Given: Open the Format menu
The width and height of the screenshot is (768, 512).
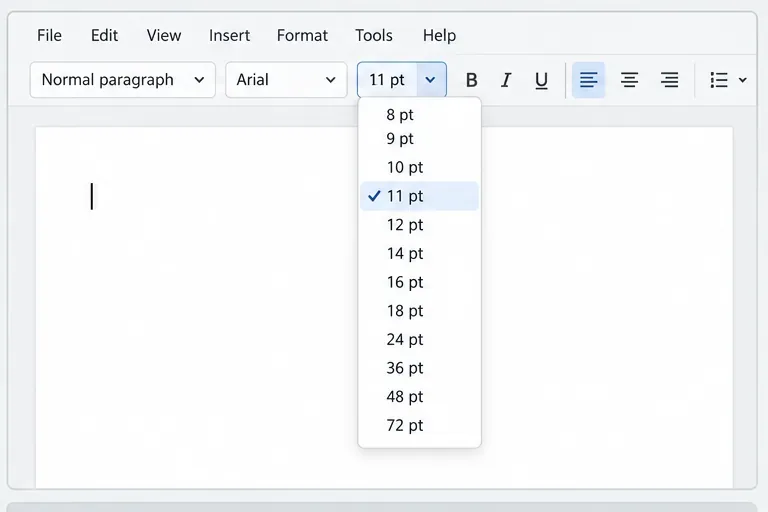Looking at the screenshot, I should [x=302, y=35].
